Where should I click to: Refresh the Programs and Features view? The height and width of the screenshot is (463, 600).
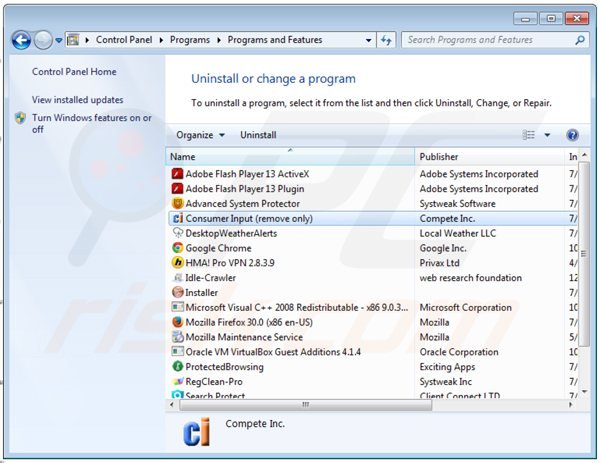[386, 40]
